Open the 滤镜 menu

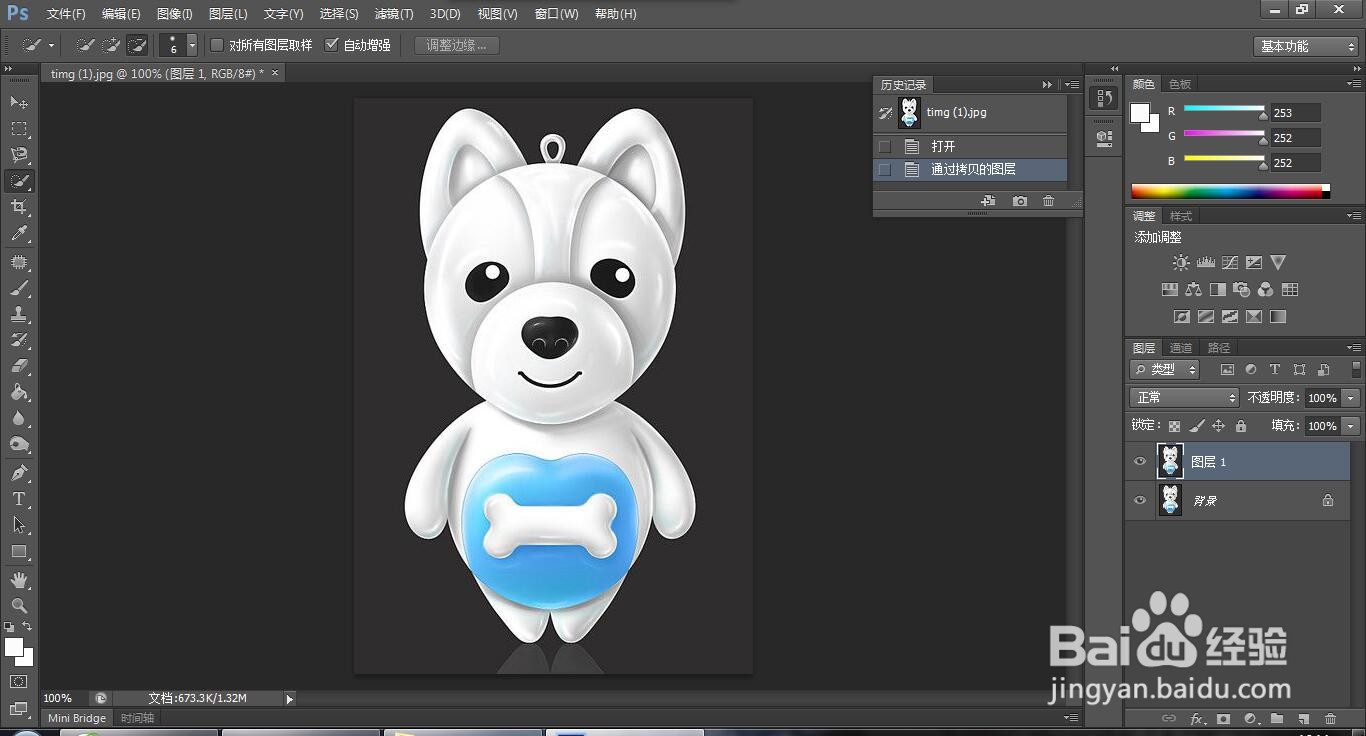pos(393,13)
